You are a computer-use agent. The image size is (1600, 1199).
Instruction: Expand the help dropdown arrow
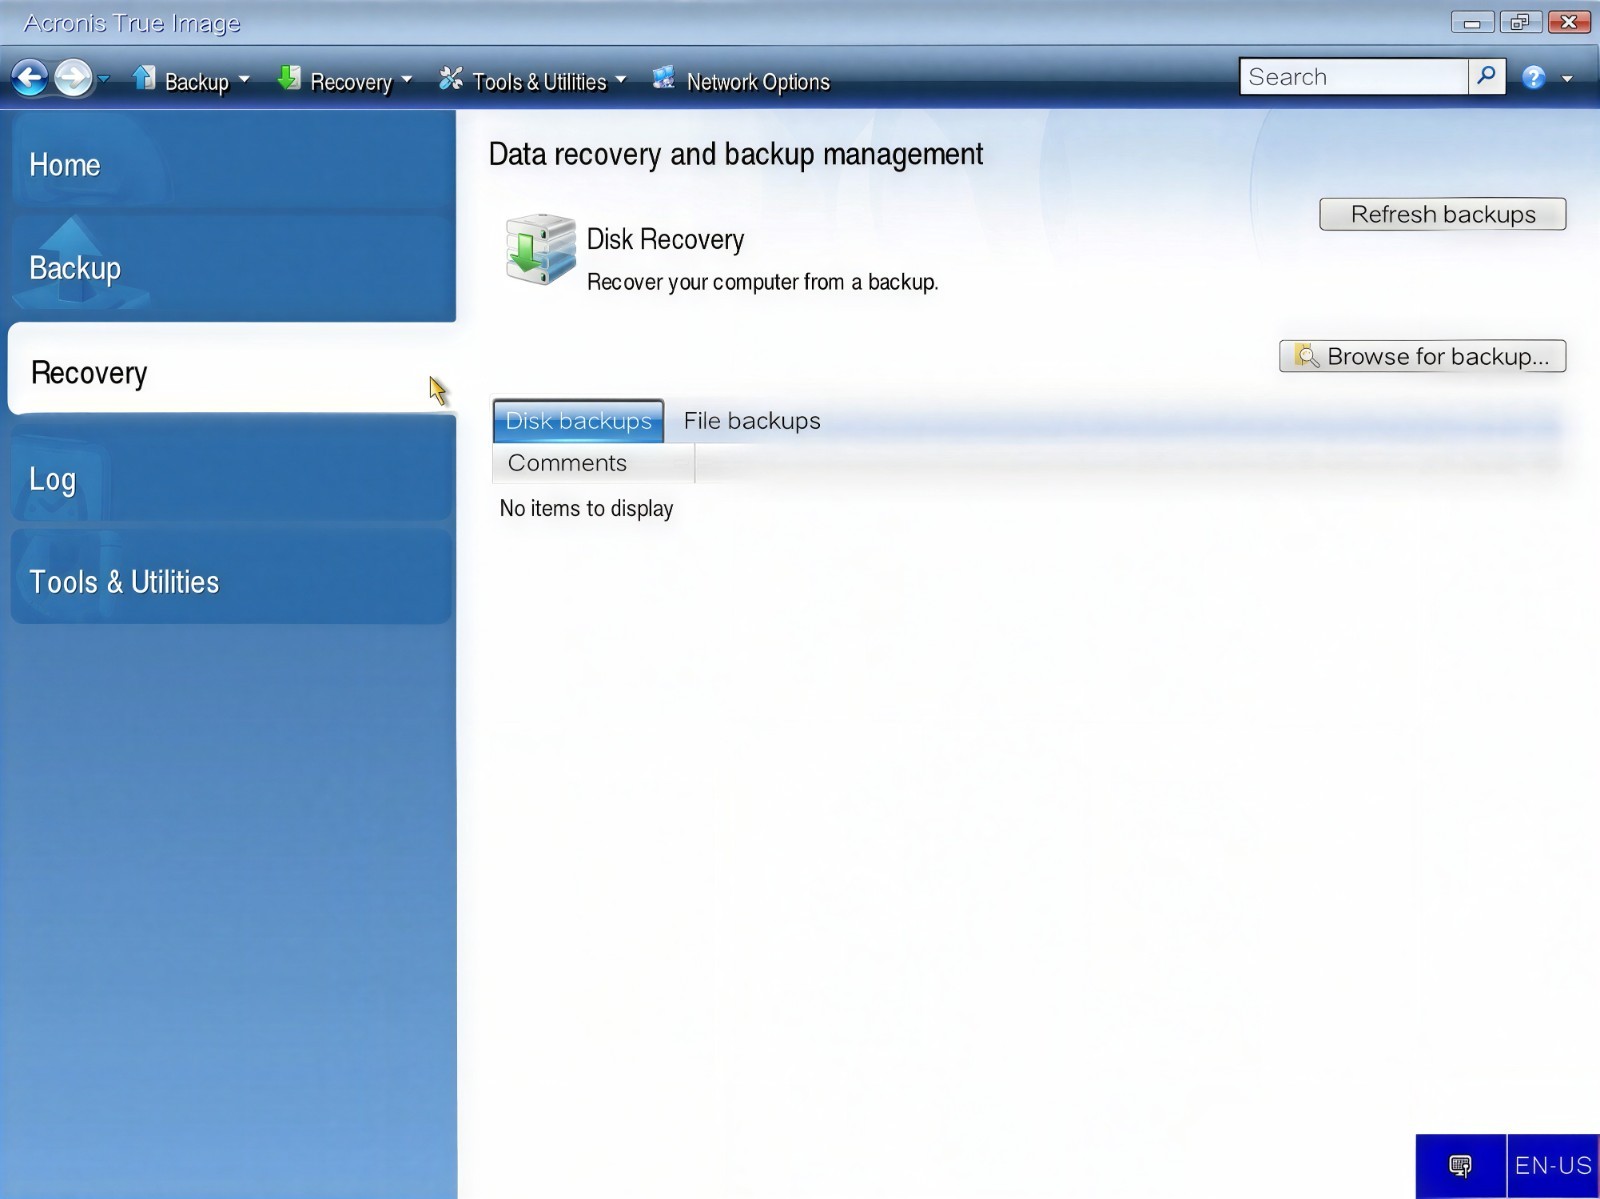click(x=1567, y=79)
